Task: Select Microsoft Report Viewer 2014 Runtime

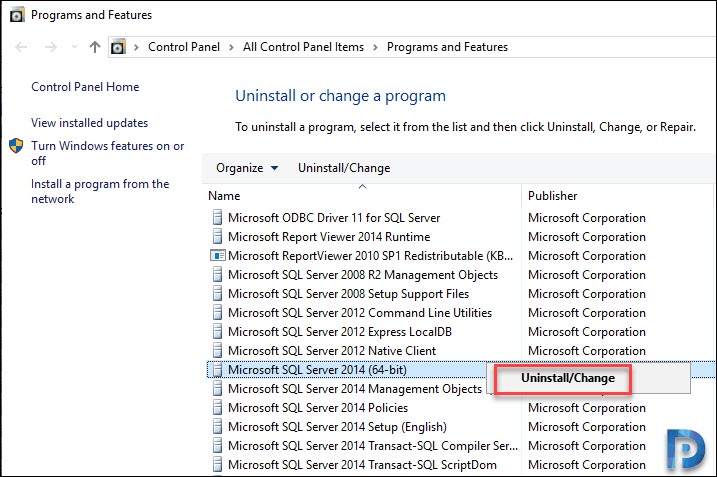Action: pos(329,237)
